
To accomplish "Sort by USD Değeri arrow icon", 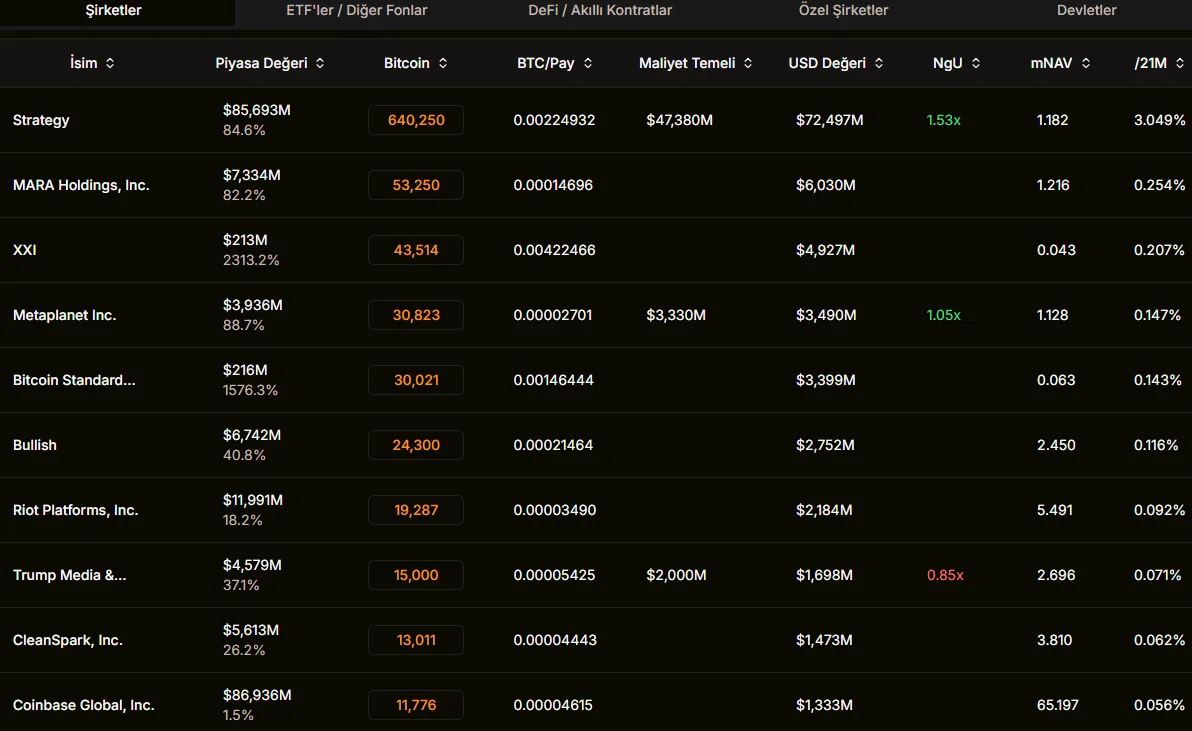I will (x=879, y=63).
